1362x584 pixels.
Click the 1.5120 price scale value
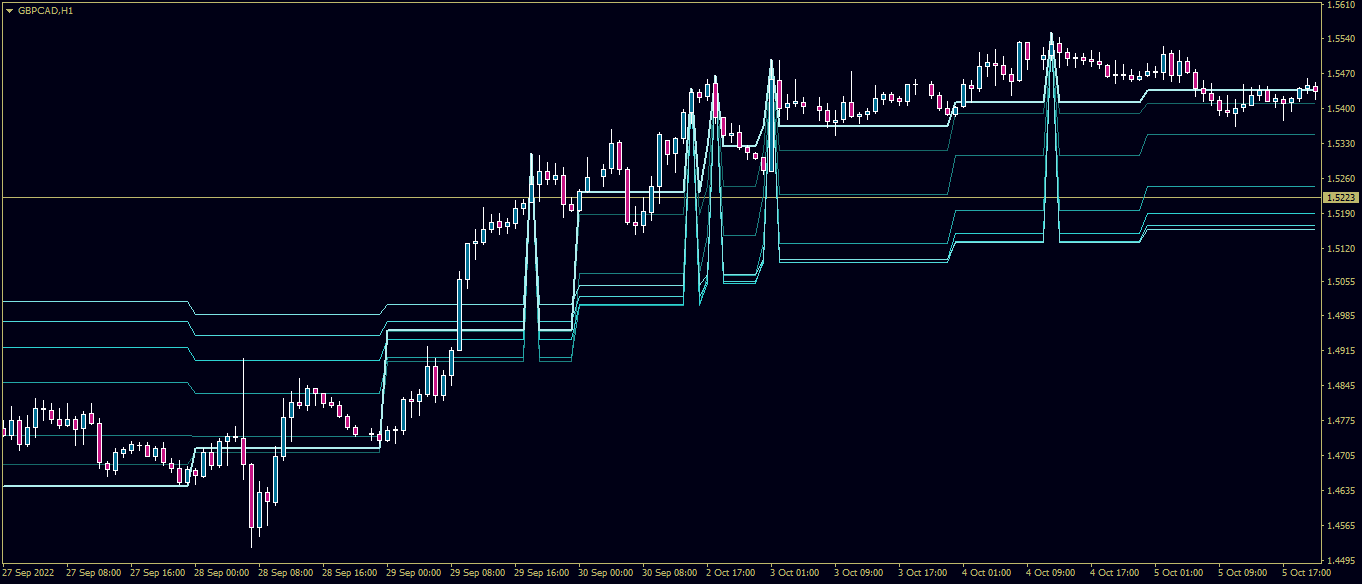tap(1340, 248)
